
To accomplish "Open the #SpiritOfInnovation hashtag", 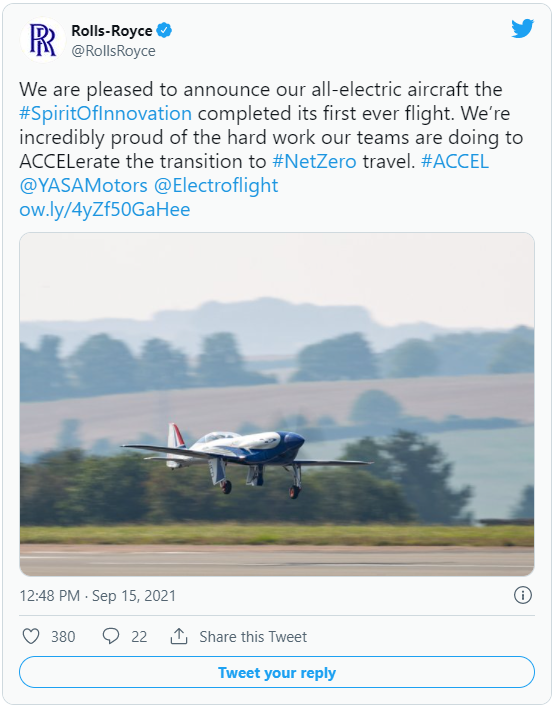I will 105,113.
